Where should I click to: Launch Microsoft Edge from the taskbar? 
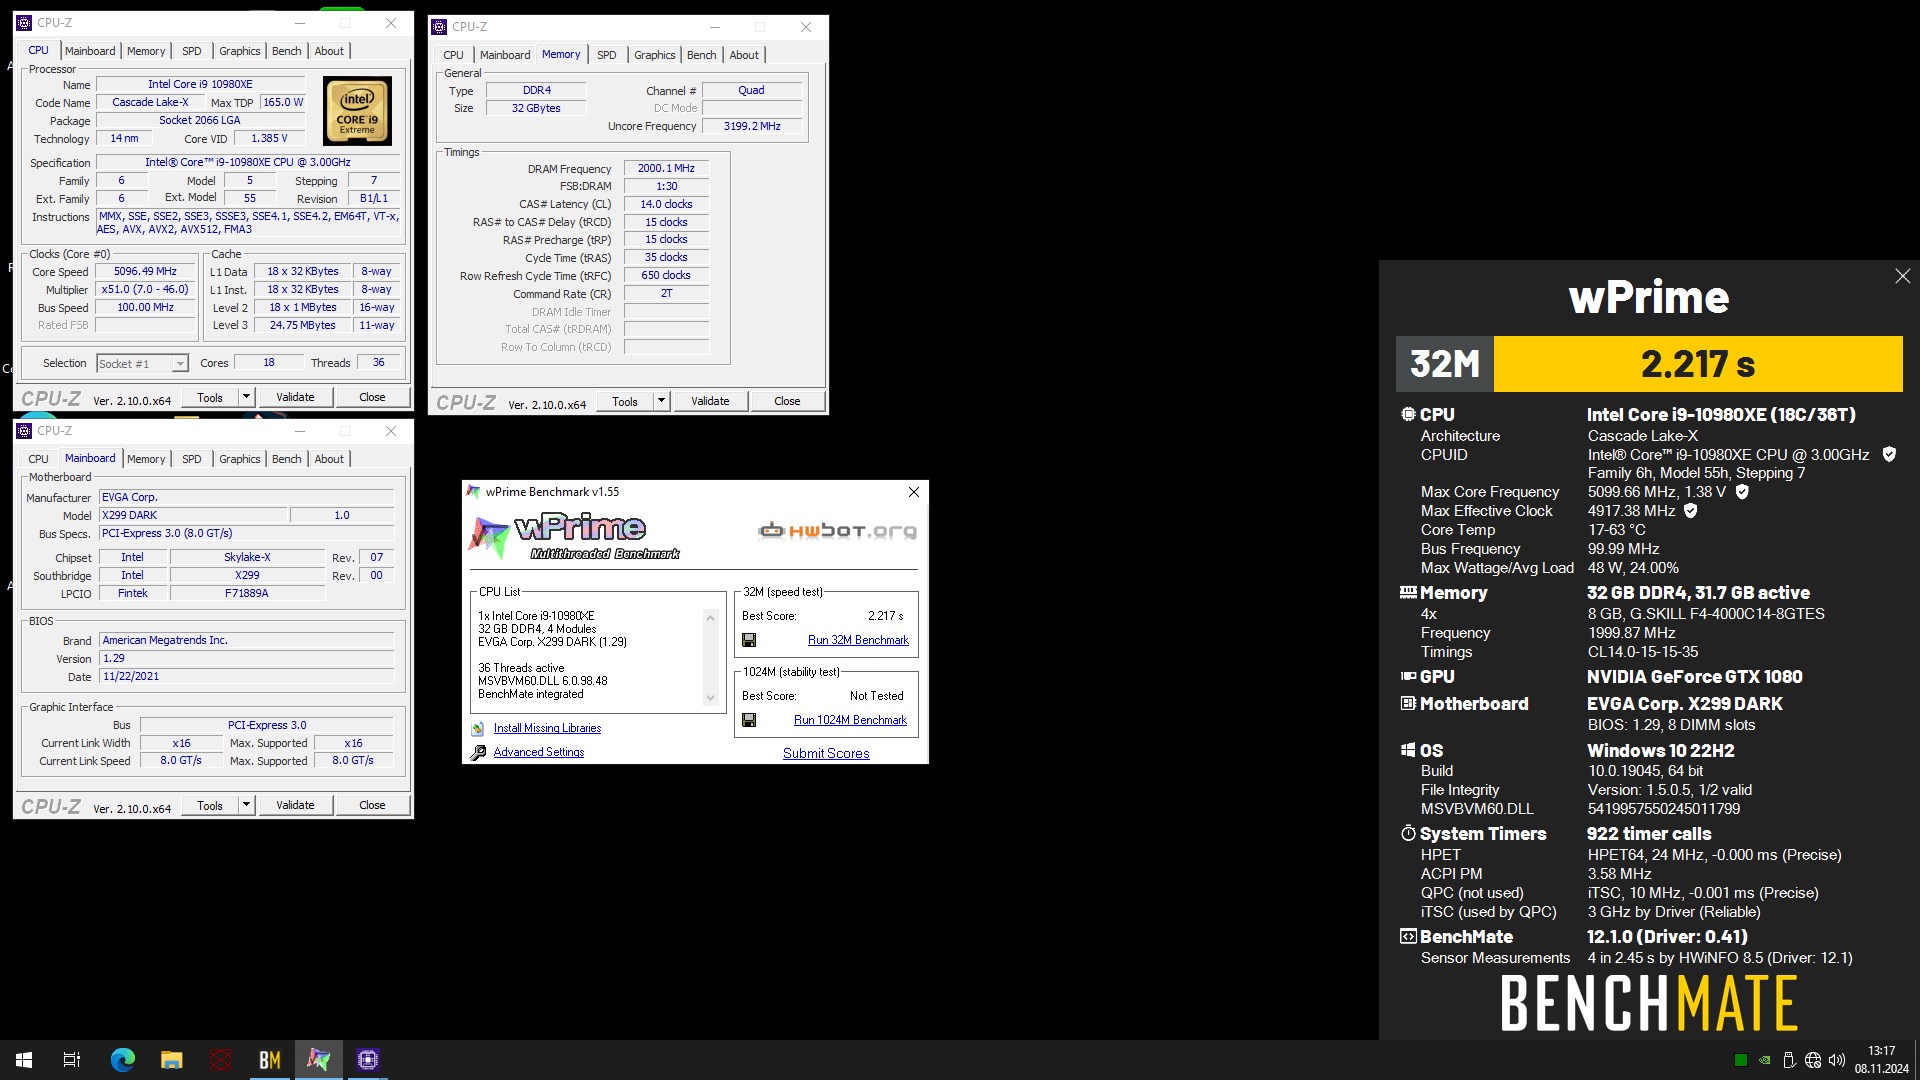click(122, 1060)
